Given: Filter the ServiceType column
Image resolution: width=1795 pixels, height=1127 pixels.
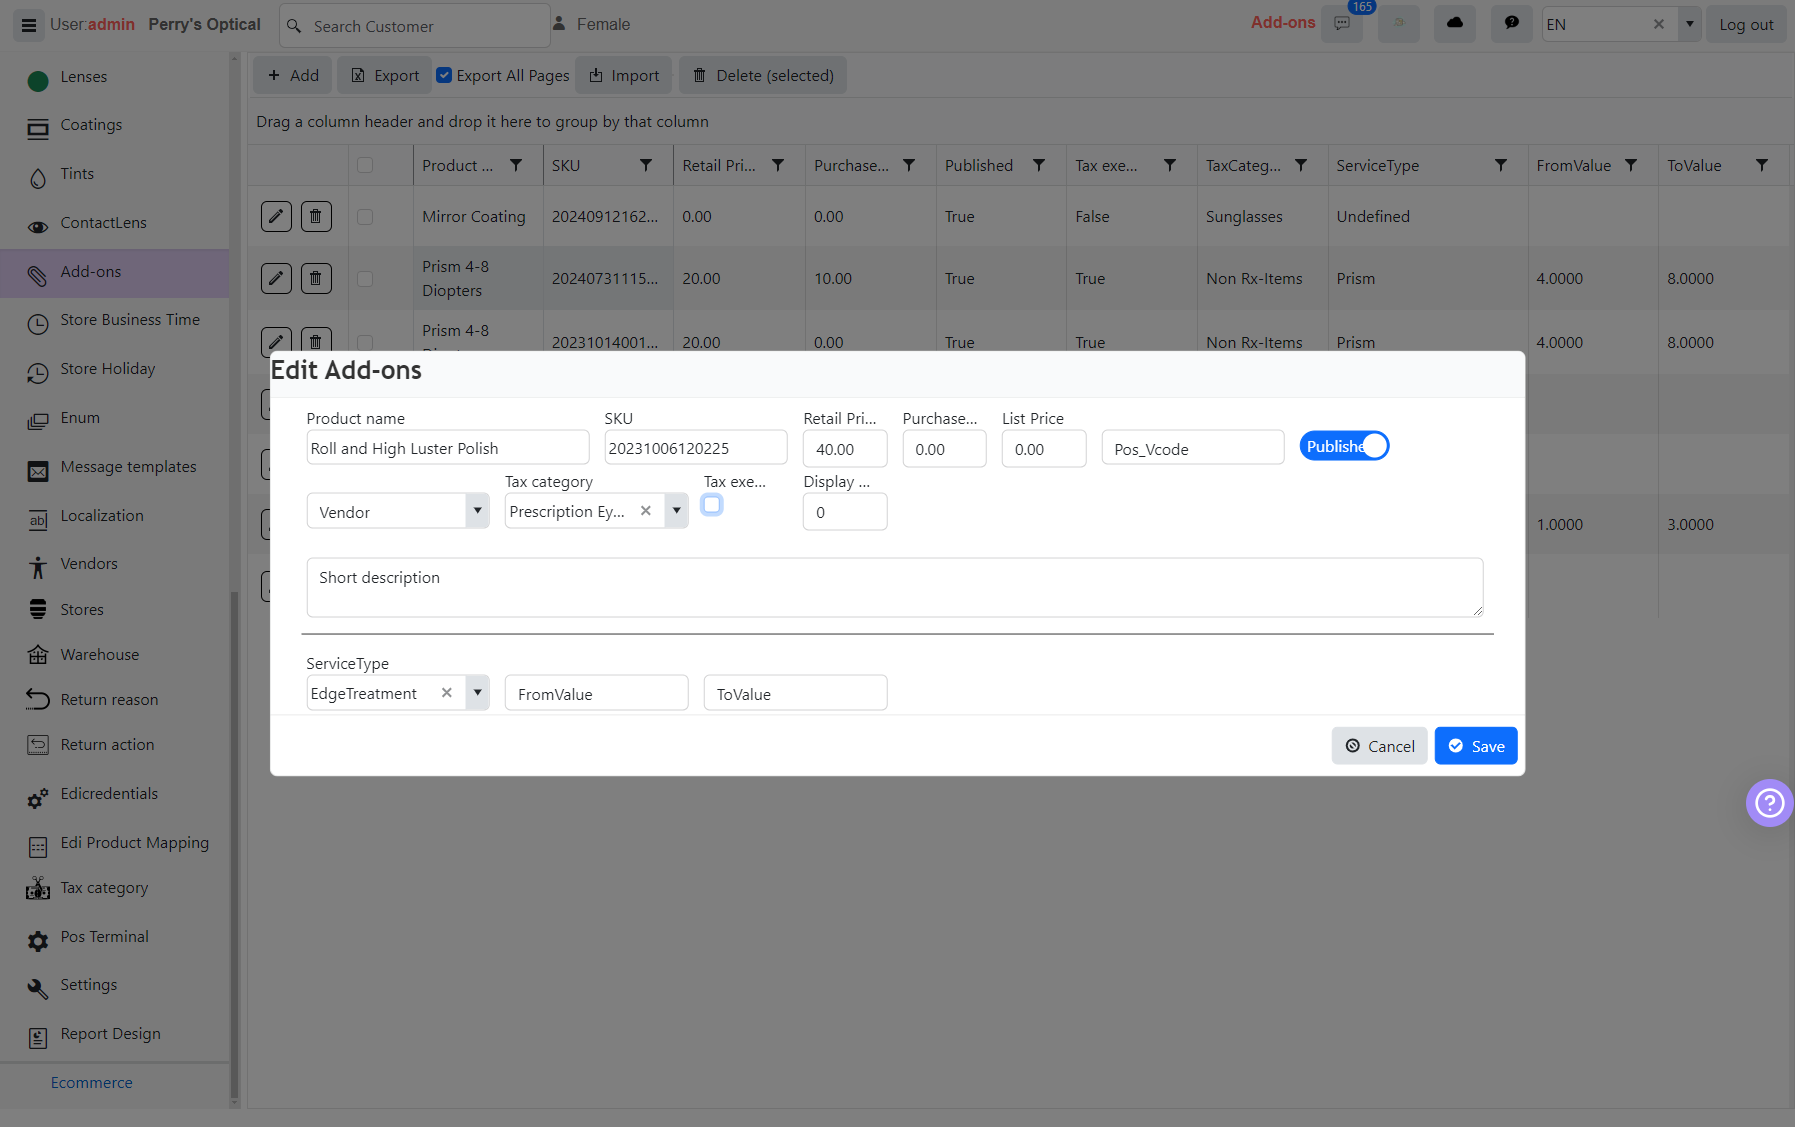Looking at the screenshot, I should 1501,165.
